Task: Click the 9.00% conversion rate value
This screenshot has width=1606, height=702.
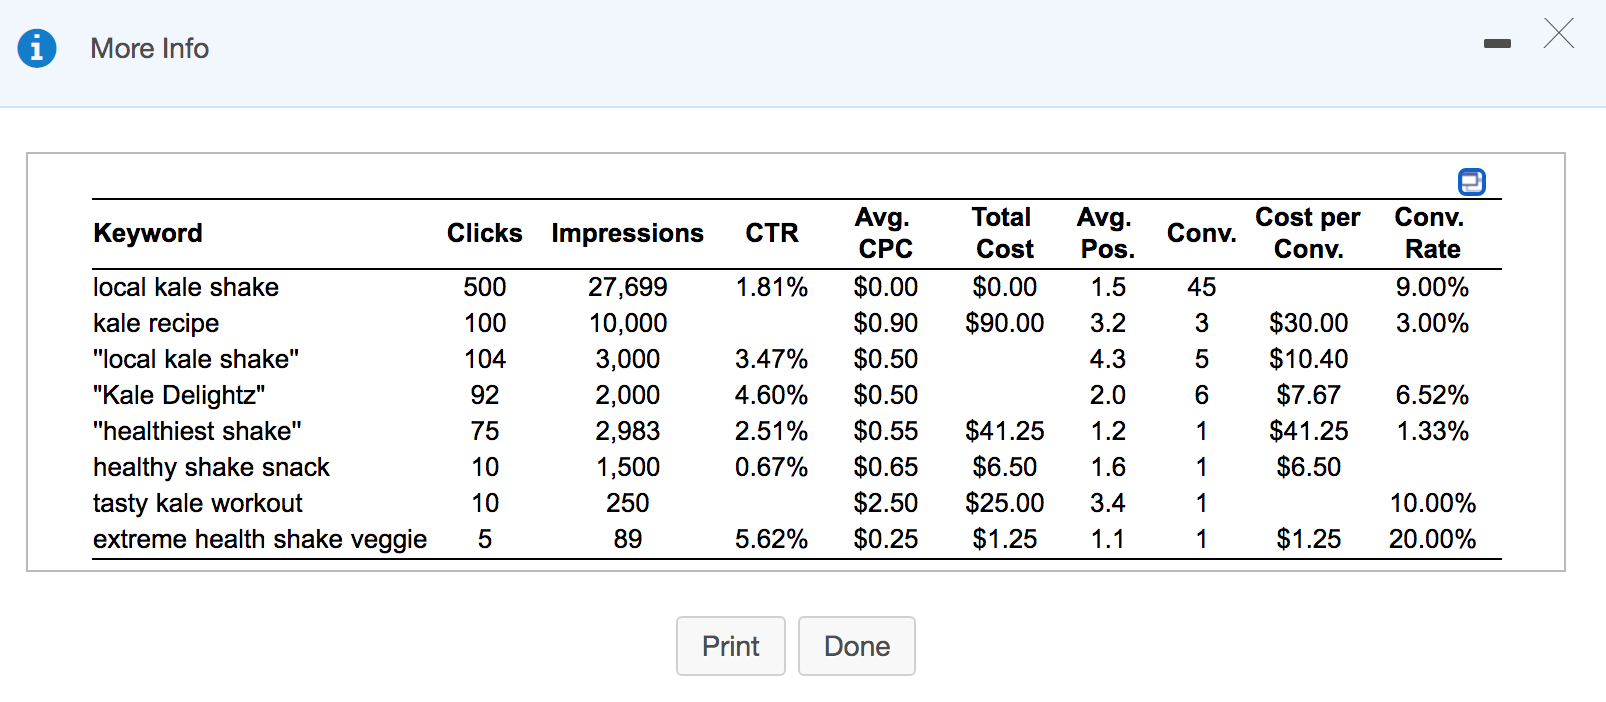Action: [x=1433, y=287]
